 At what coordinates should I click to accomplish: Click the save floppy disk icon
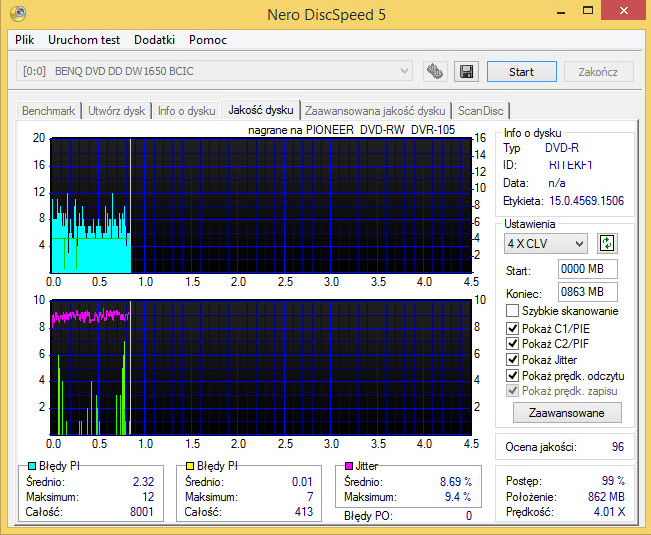coord(466,71)
